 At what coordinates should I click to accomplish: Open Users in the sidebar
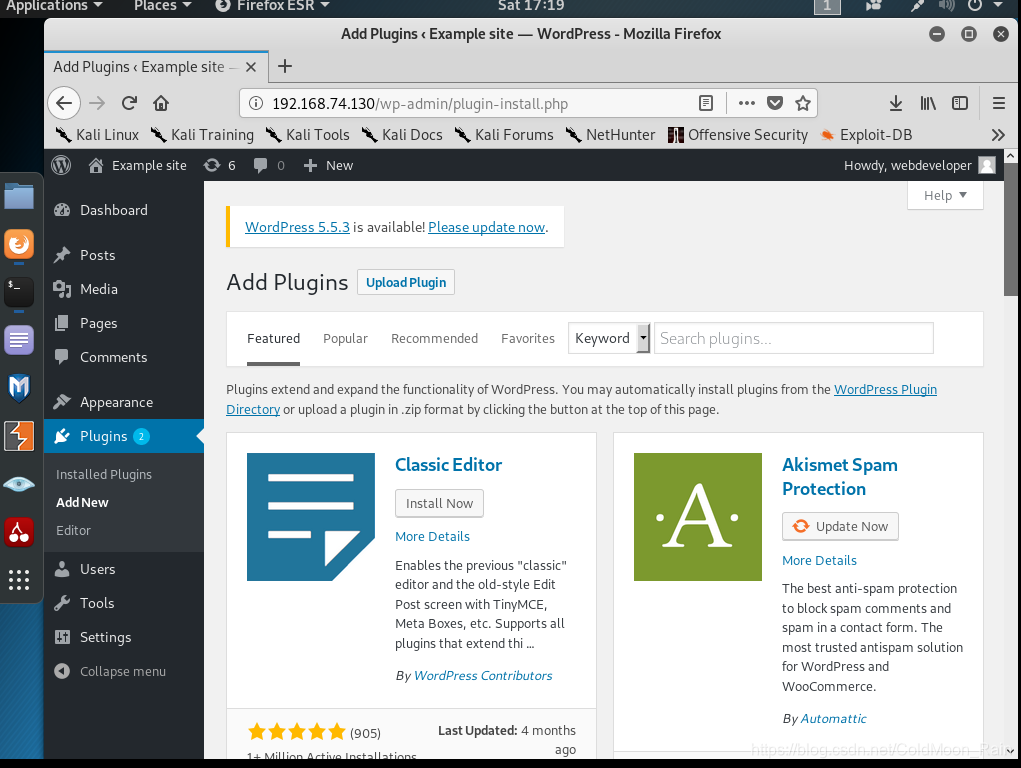coord(124,569)
